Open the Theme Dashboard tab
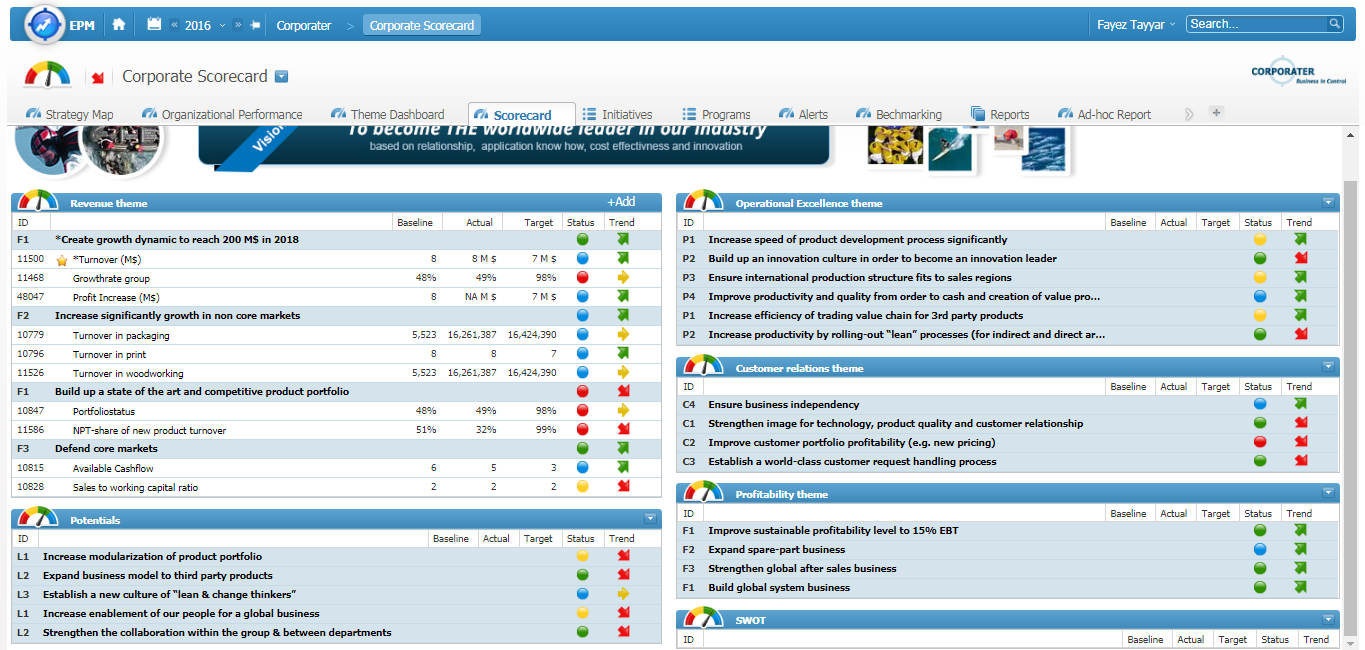The height and width of the screenshot is (650, 1365). click(x=389, y=115)
